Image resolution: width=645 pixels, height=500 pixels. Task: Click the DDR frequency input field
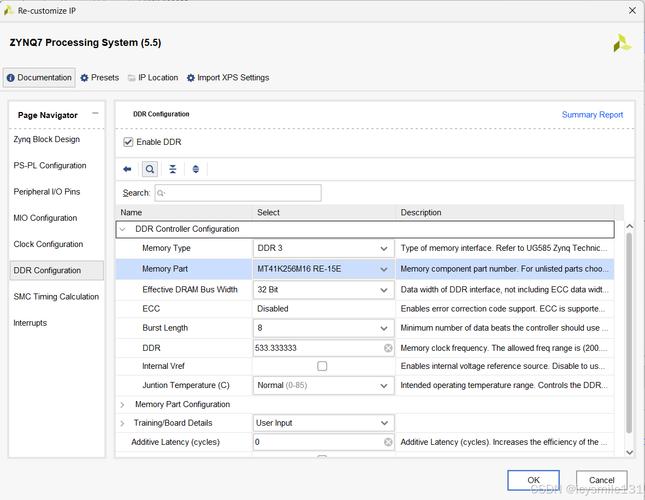[x=323, y=348]
